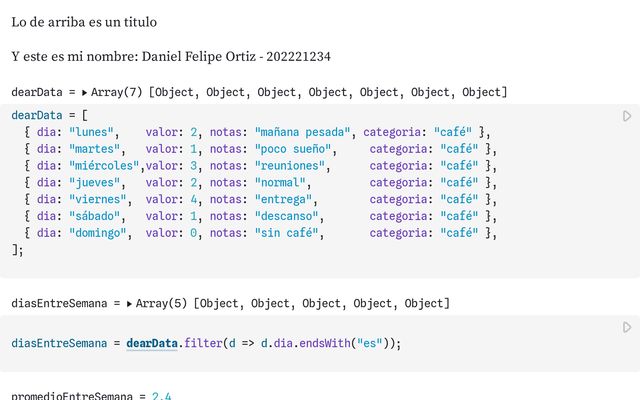Click valor number 4 in viernes row
The height and width of the screenshot is (400, 640).
[193, 199]
